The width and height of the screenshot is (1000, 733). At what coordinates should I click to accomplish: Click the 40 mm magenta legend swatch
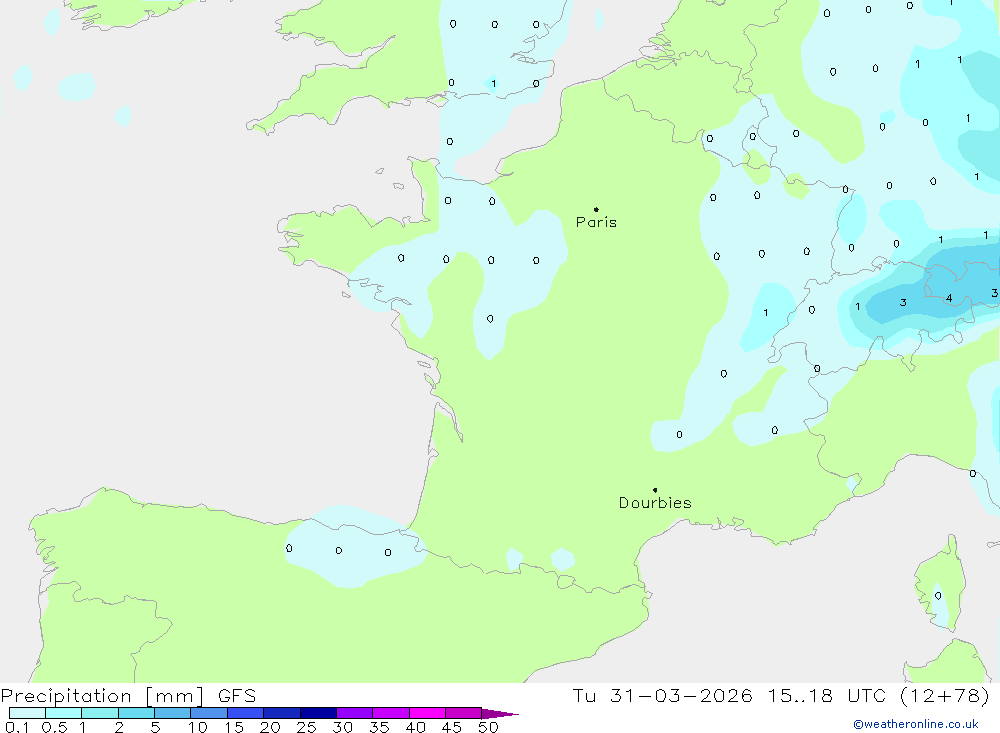(427, 713)
